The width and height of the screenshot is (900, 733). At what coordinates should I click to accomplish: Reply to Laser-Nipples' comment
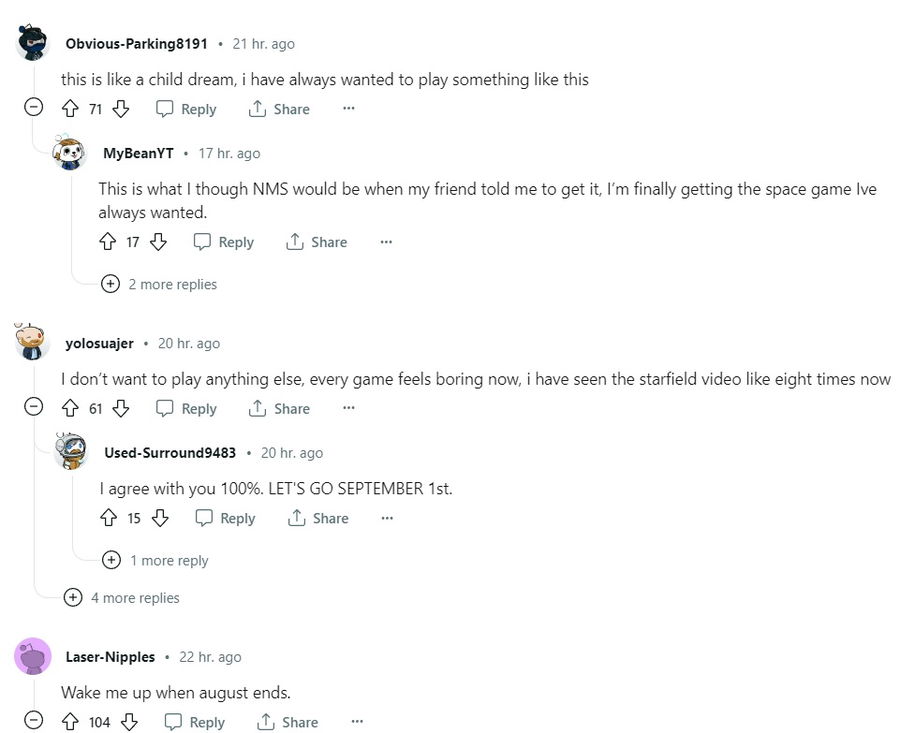[194, 722]
